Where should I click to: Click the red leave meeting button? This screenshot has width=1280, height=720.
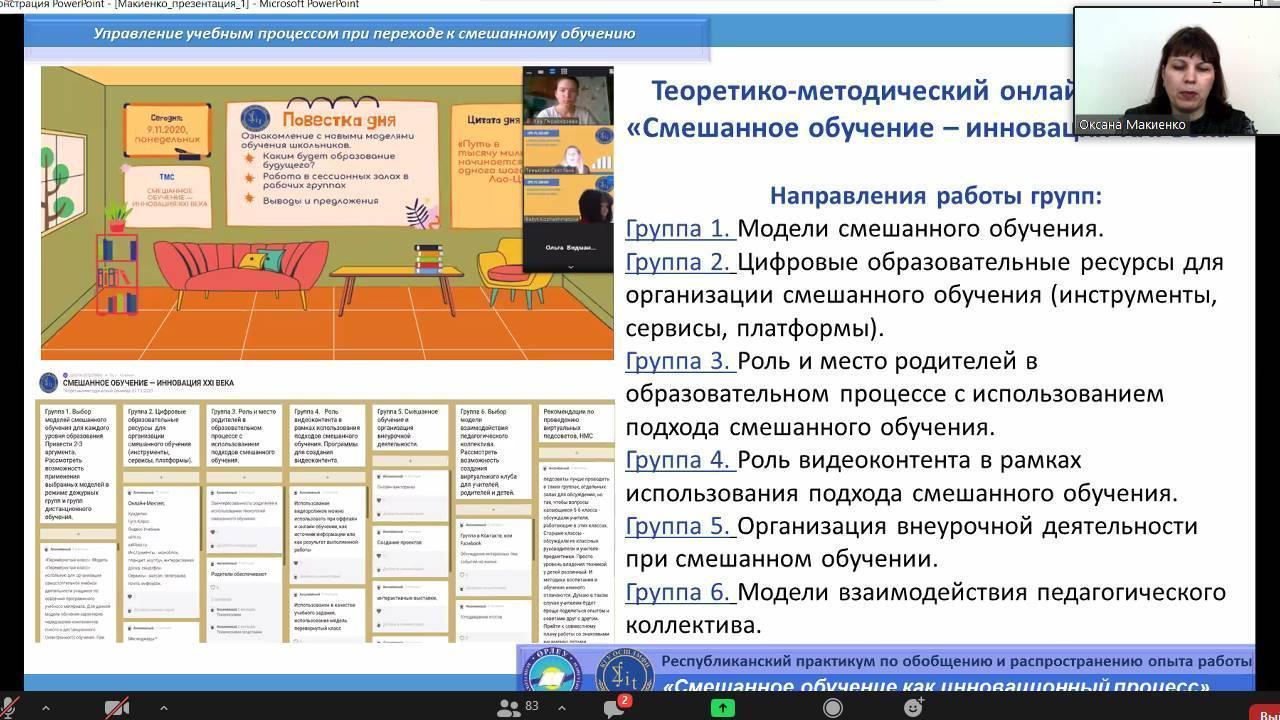1264,711
